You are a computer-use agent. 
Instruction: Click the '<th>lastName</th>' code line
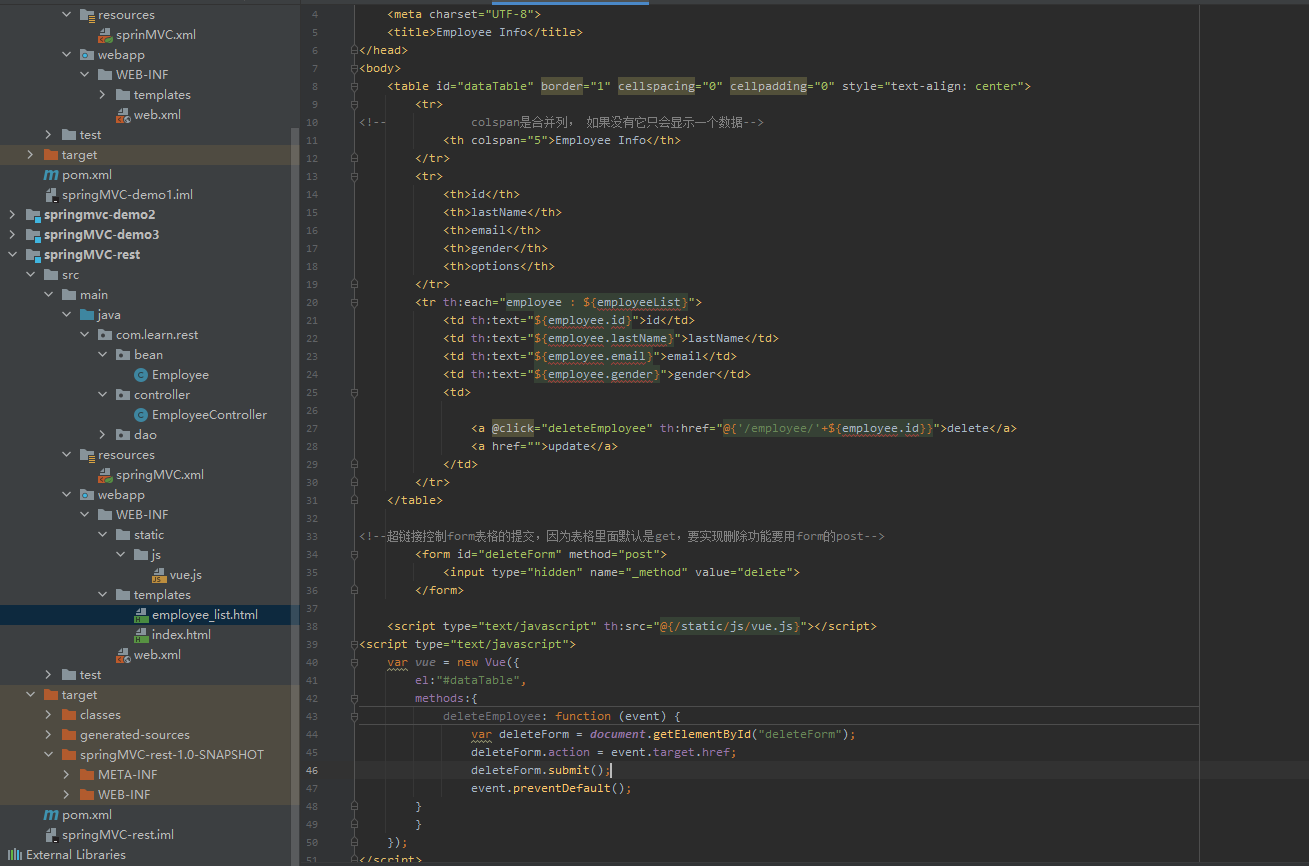(502, 212)
